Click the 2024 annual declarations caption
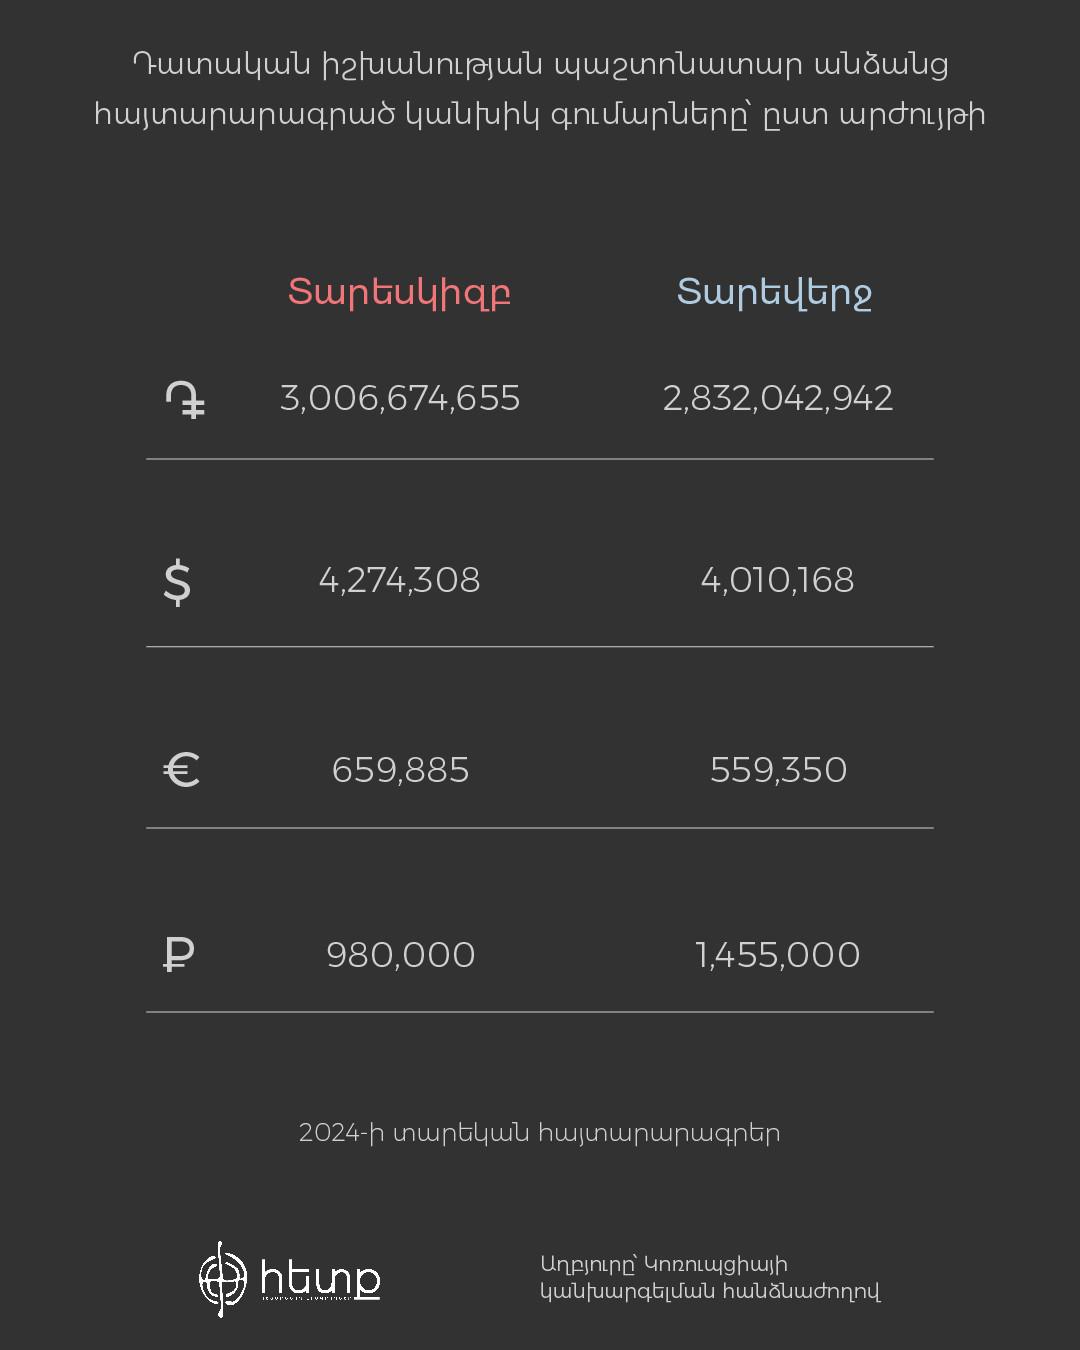Viewport: 1080px width, 1350px height. (x=539, y=1133)
